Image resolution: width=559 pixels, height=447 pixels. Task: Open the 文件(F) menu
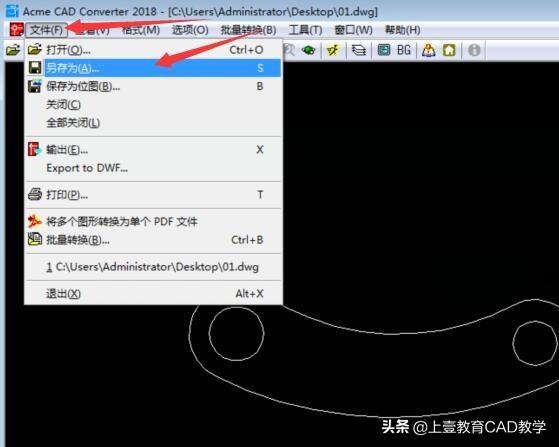pyautogui.click(x=46, y=30)
